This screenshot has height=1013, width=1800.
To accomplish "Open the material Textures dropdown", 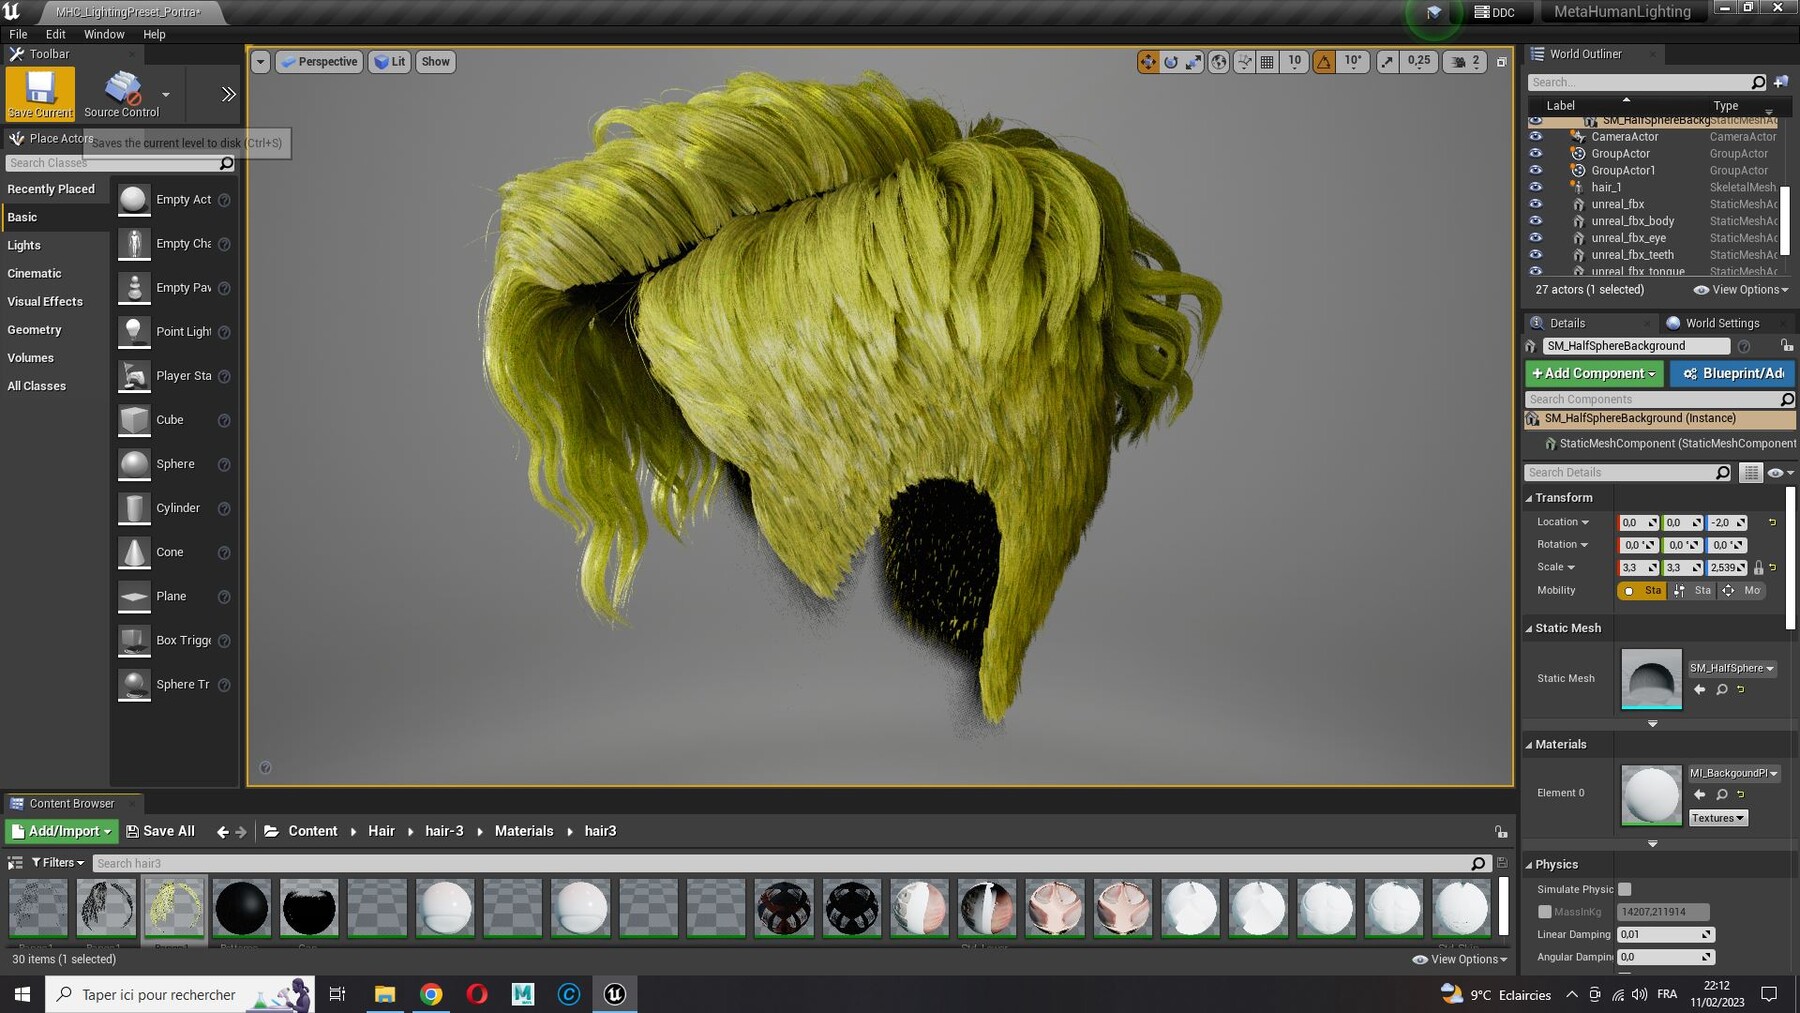I will click(1717, 818).
